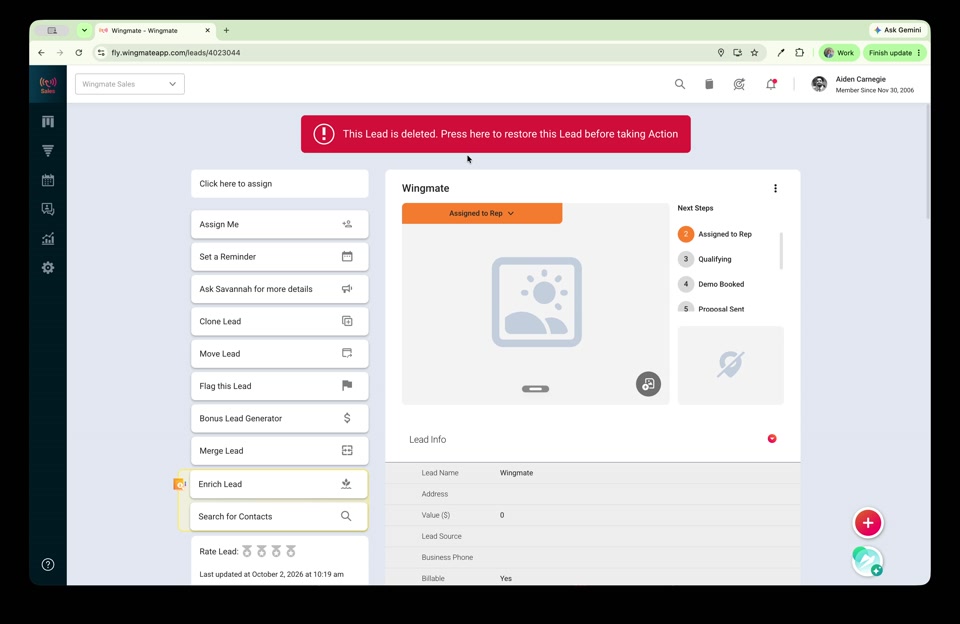Select the Proposal Sent step
This screenshot has height=624, width=960.
pos(711,308)
